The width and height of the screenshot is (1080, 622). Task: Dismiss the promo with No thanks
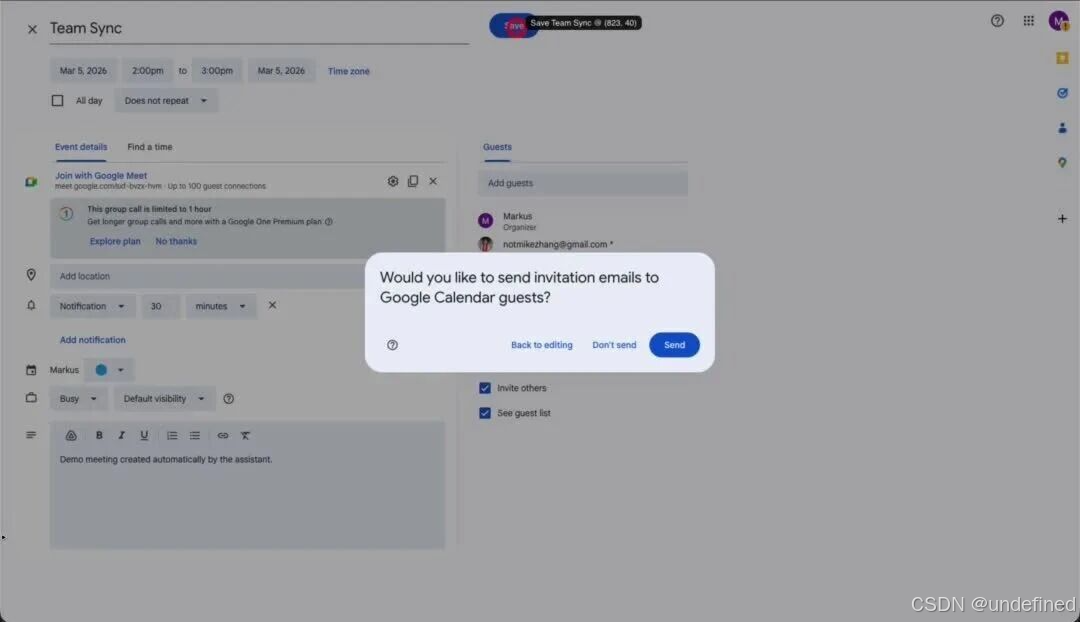click(x=176, y=241)
